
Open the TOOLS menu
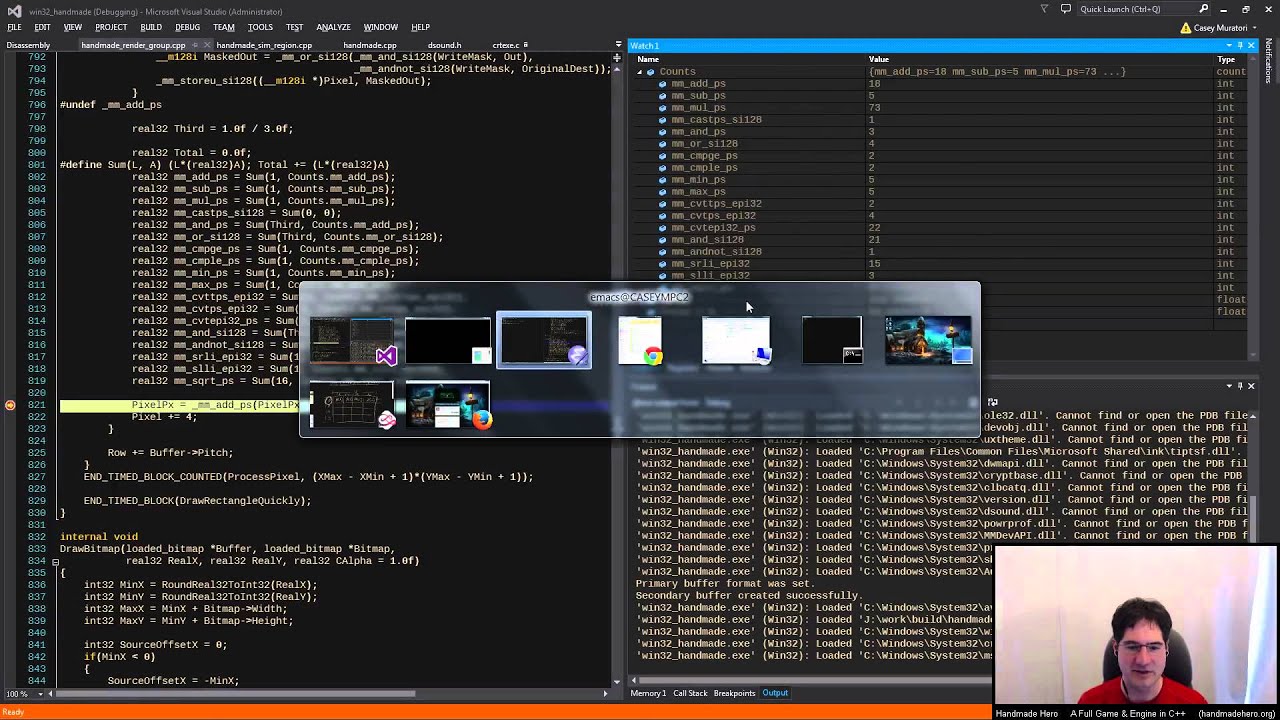[x=260, y=27]
